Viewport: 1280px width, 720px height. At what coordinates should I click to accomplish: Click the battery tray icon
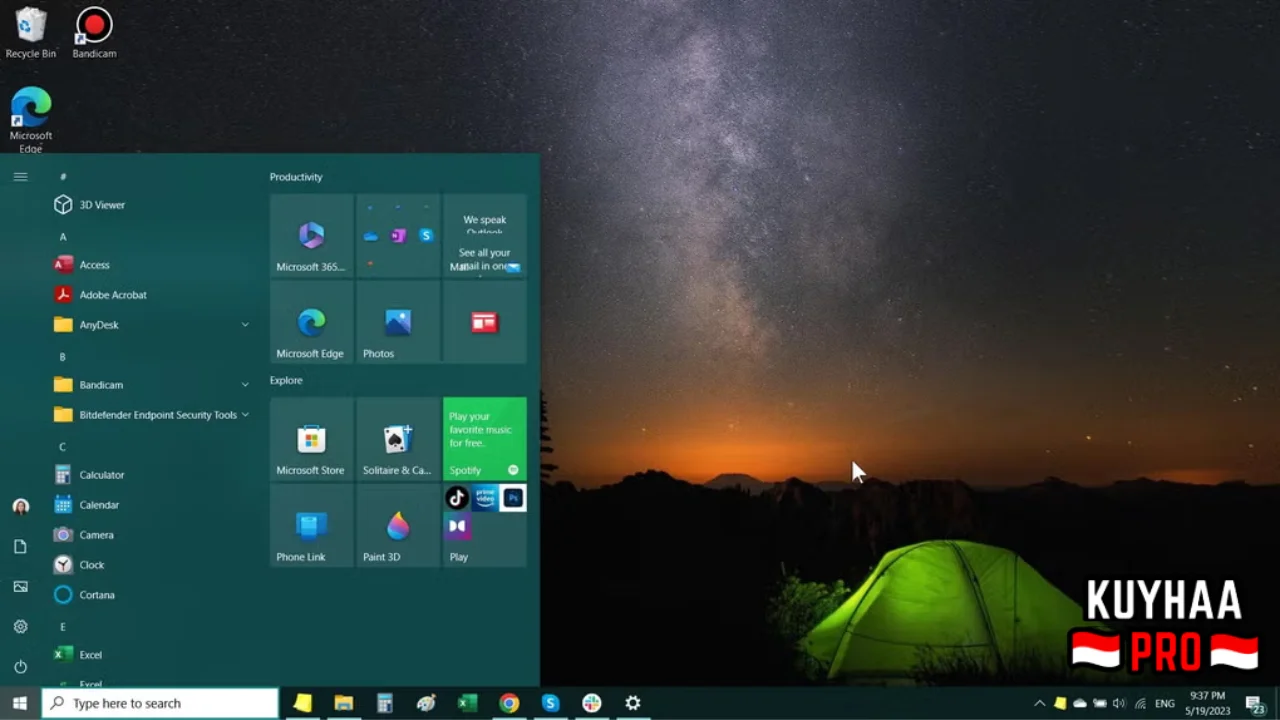(x=1100, y=703)
